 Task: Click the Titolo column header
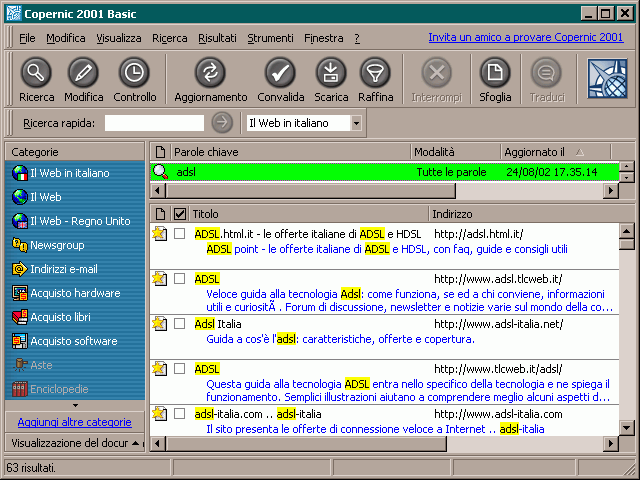[x=309, y=214]
